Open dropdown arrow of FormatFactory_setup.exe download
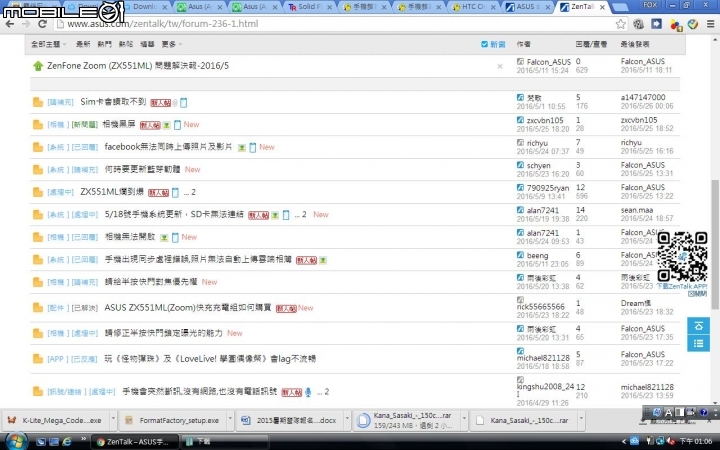This screenshot has height=450, width=720. [x=231, y=420]
